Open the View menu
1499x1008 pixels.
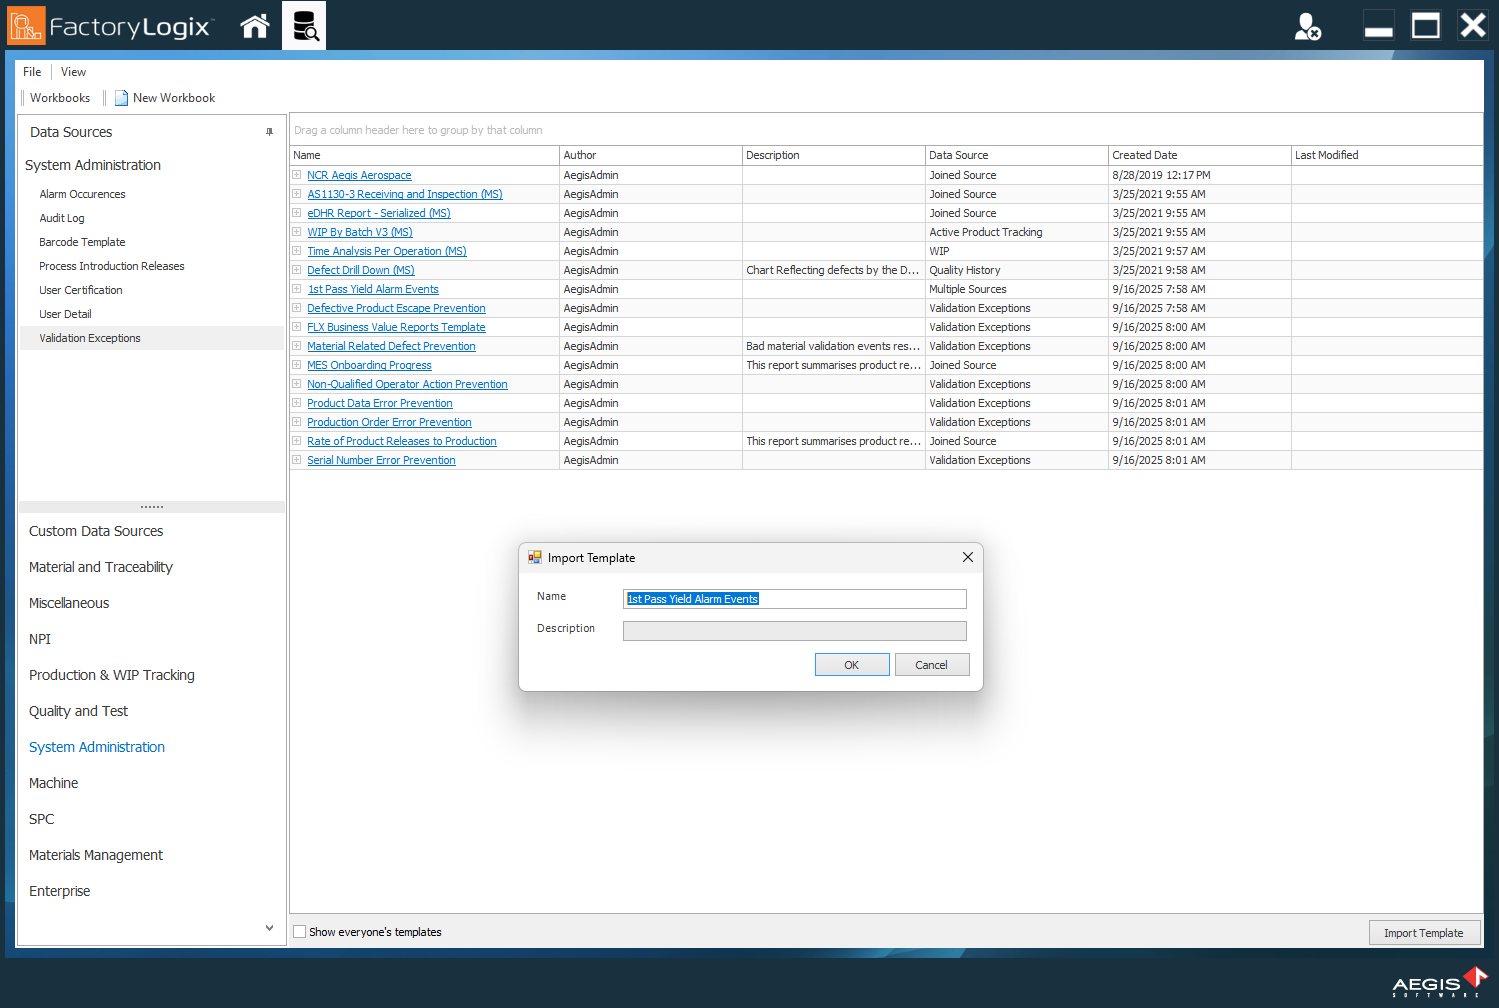pos(72,71)
